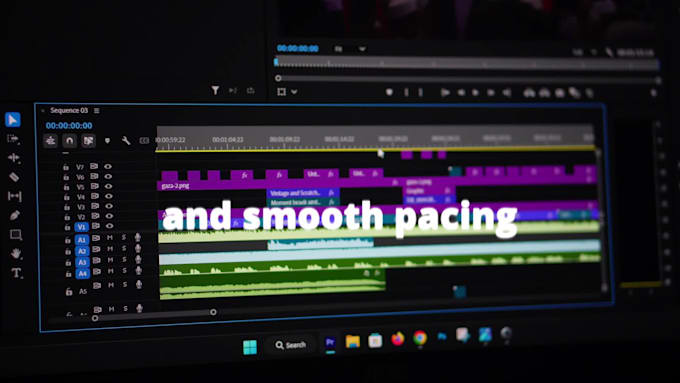Select the Selection (arrow) tool
The width and height of the screenshot is (680, 383).
pos(13,119)
